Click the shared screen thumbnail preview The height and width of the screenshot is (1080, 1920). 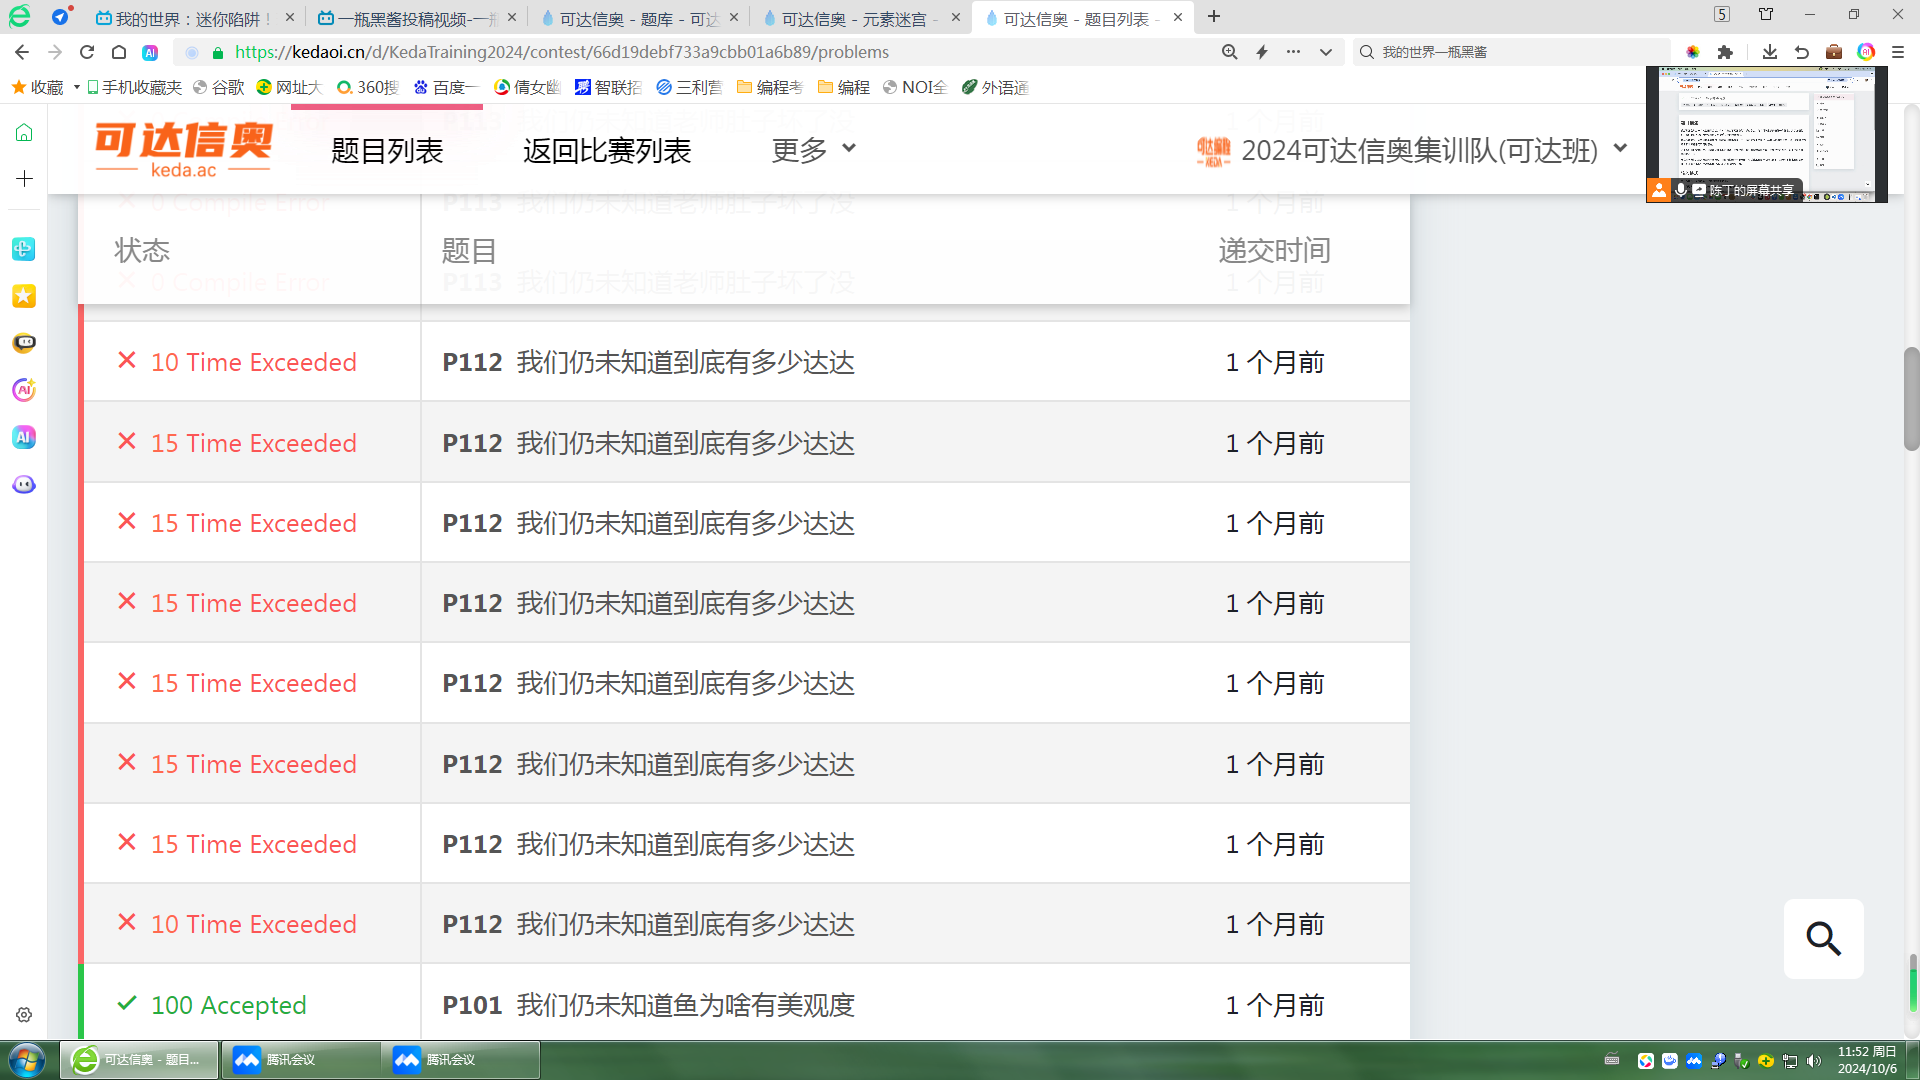coord(1766,125)
